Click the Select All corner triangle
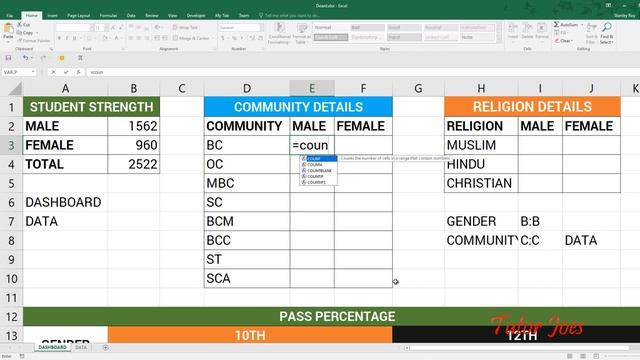Image resolution: width=640 pixels, height=360 pixels. (x=15, y=89)
